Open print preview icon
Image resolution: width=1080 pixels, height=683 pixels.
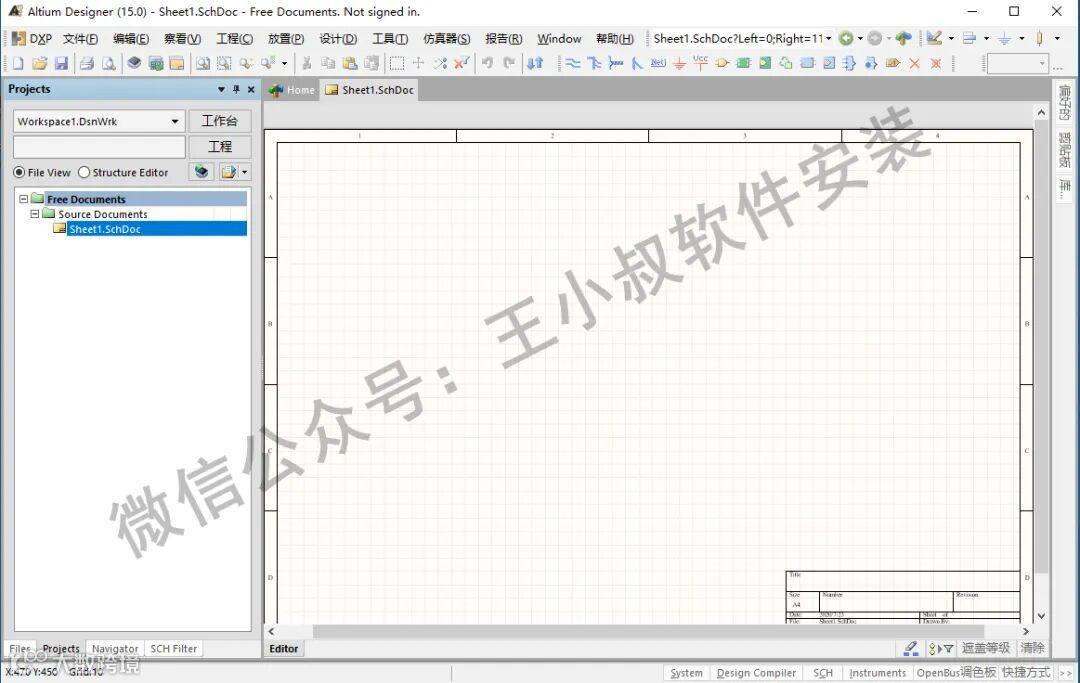[108, 63]
